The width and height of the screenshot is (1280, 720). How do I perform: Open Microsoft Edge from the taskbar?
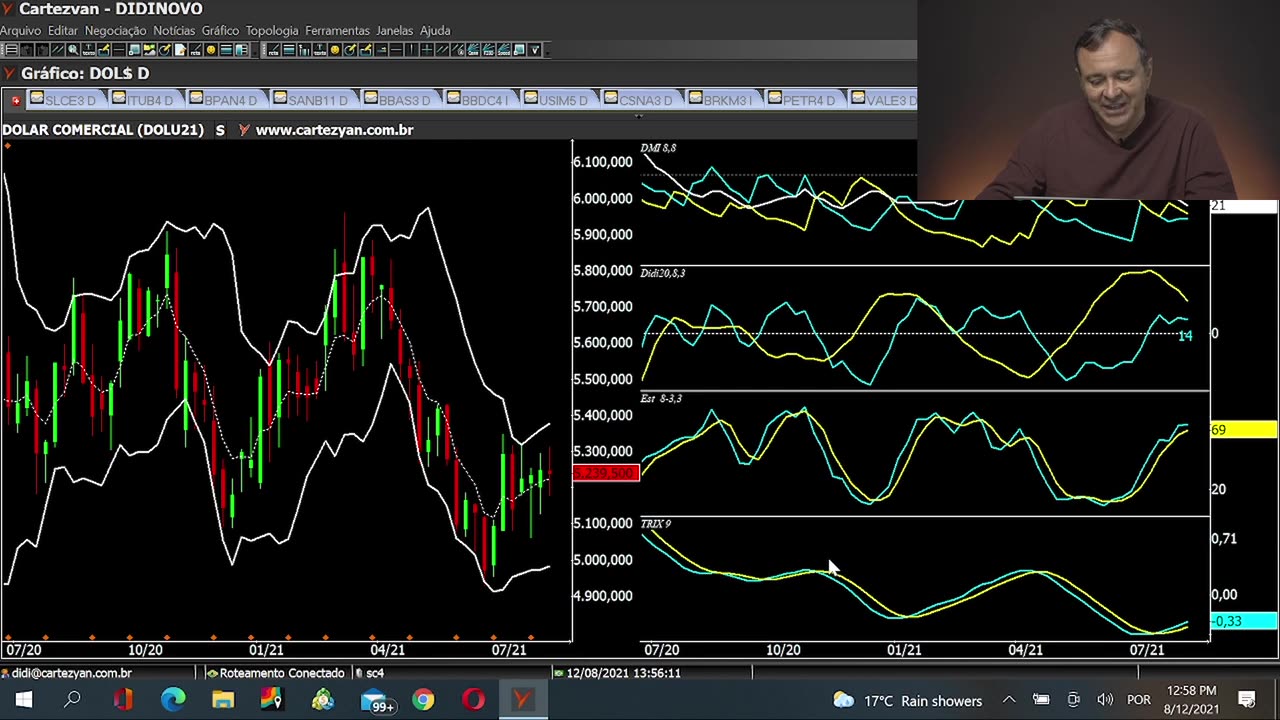coord(173,700)
